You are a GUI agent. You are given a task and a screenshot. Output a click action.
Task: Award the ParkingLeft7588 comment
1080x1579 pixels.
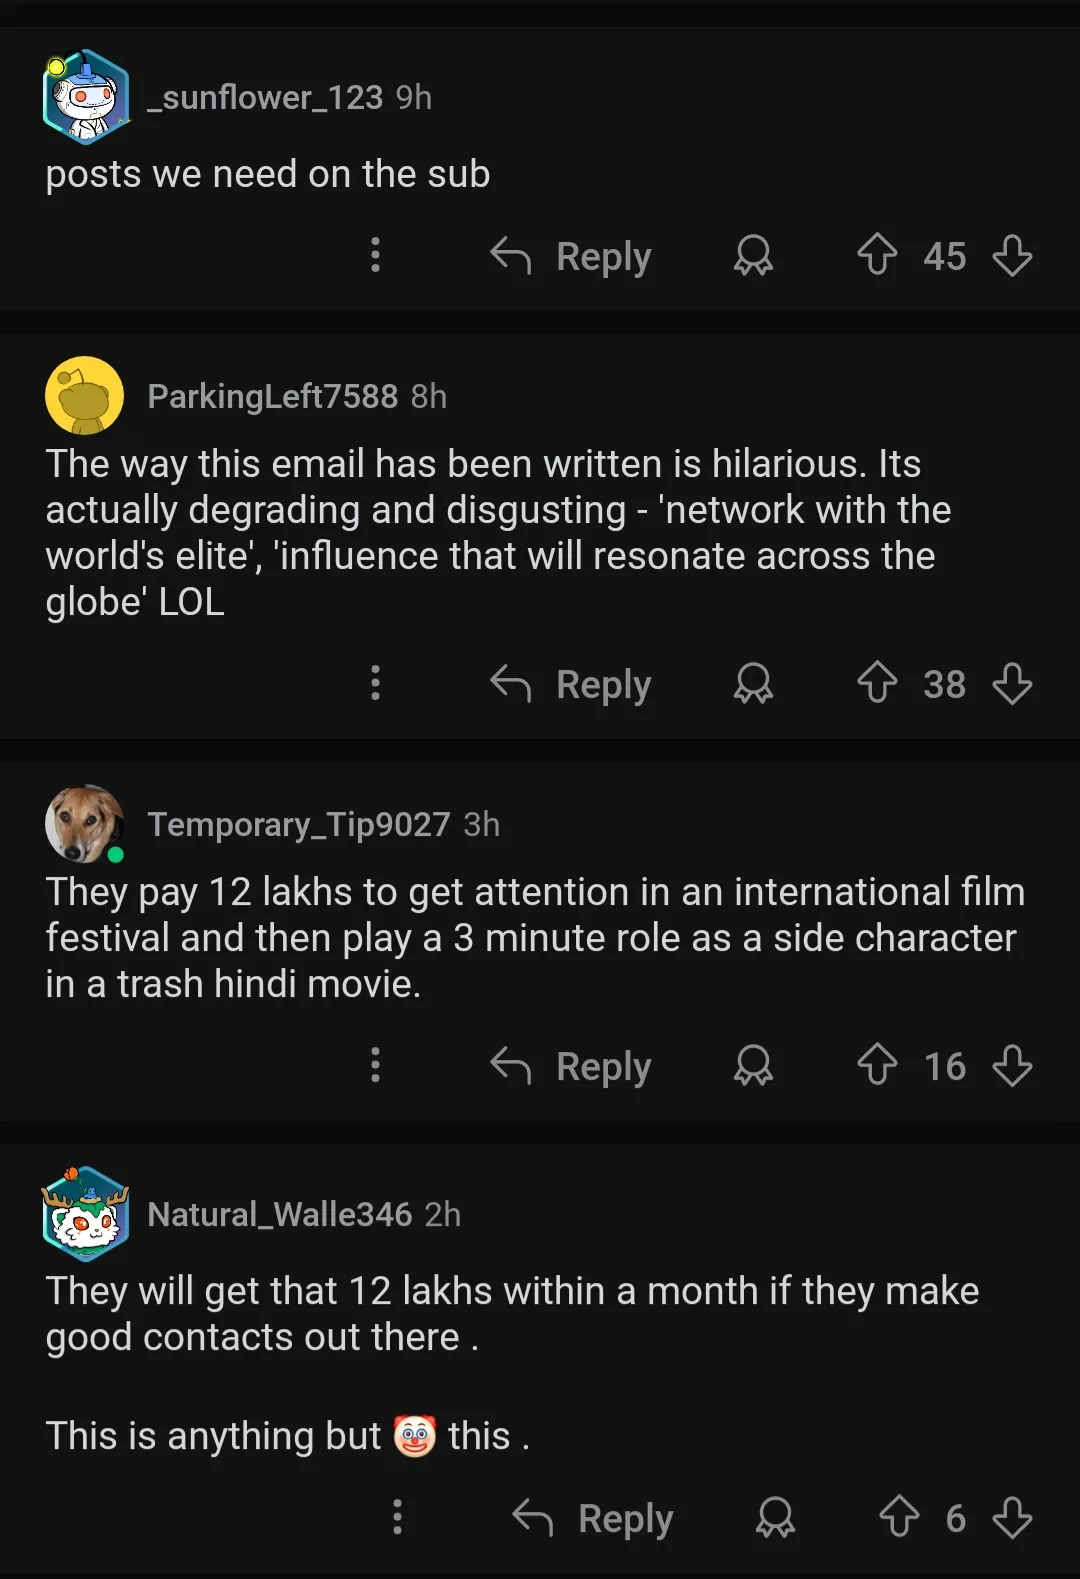point(753,684)
